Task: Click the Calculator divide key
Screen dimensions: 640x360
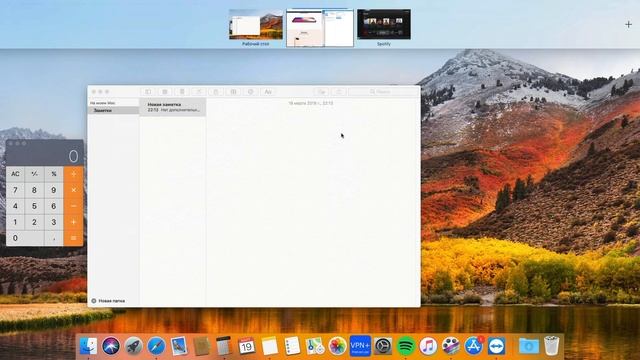Action: (73, 174)
